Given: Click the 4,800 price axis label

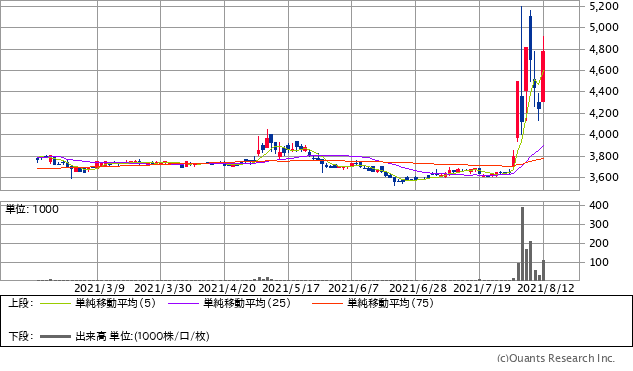Looking at the screenshot, I should [604, 49].
